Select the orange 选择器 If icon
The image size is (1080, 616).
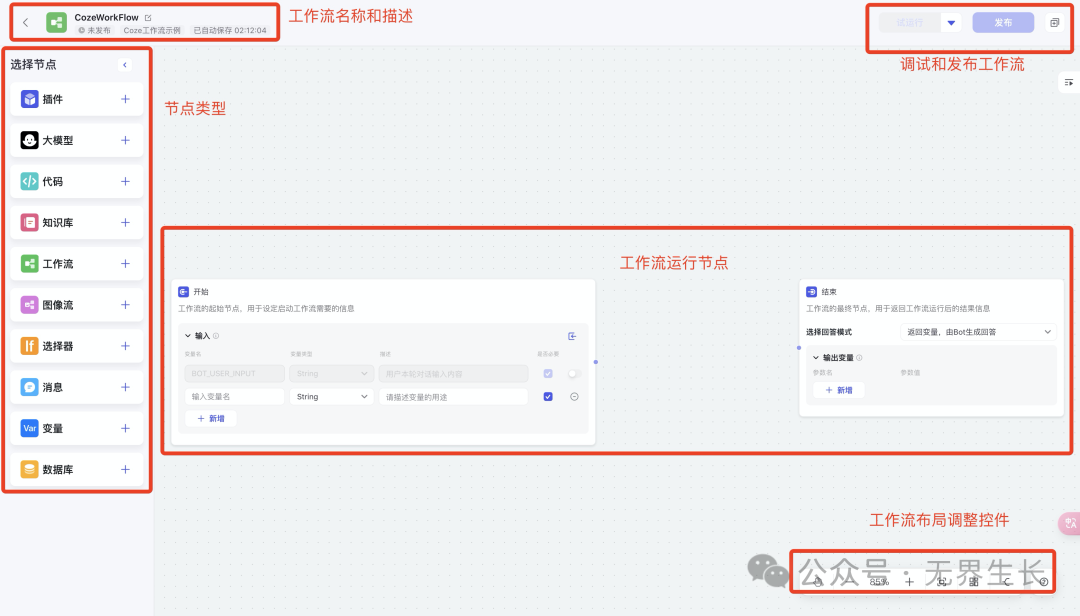click(29, 346)
